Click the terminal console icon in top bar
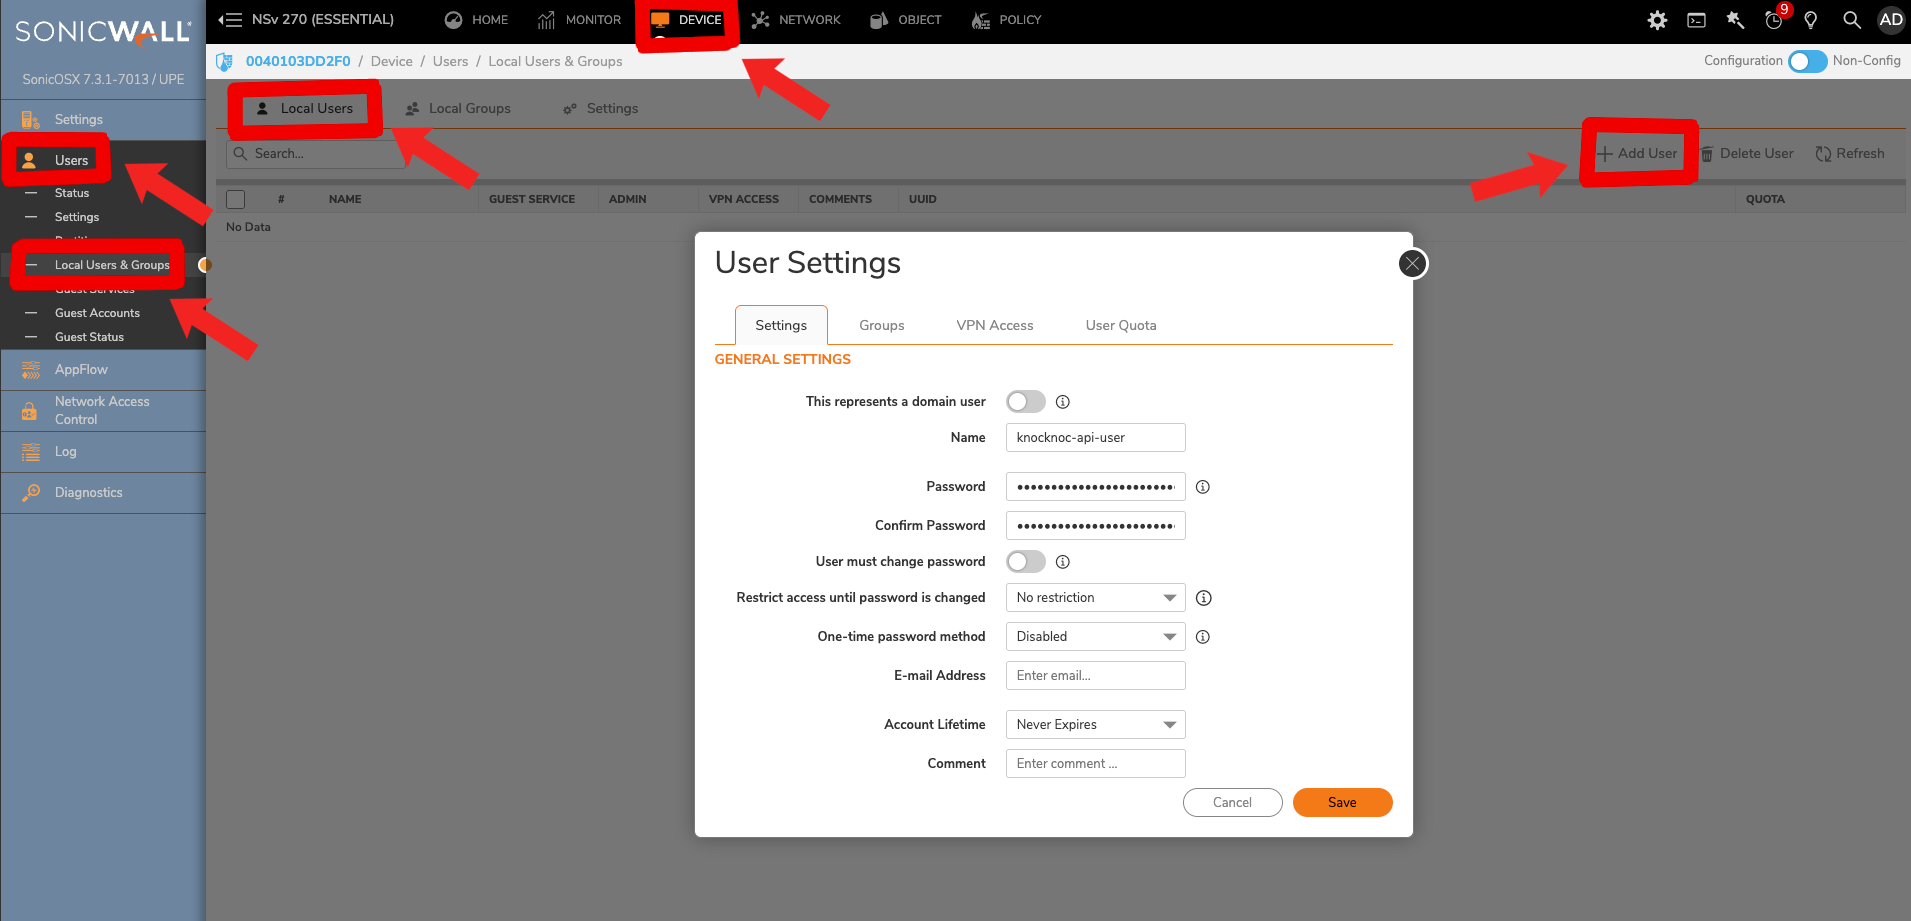 pos(1696,20)
